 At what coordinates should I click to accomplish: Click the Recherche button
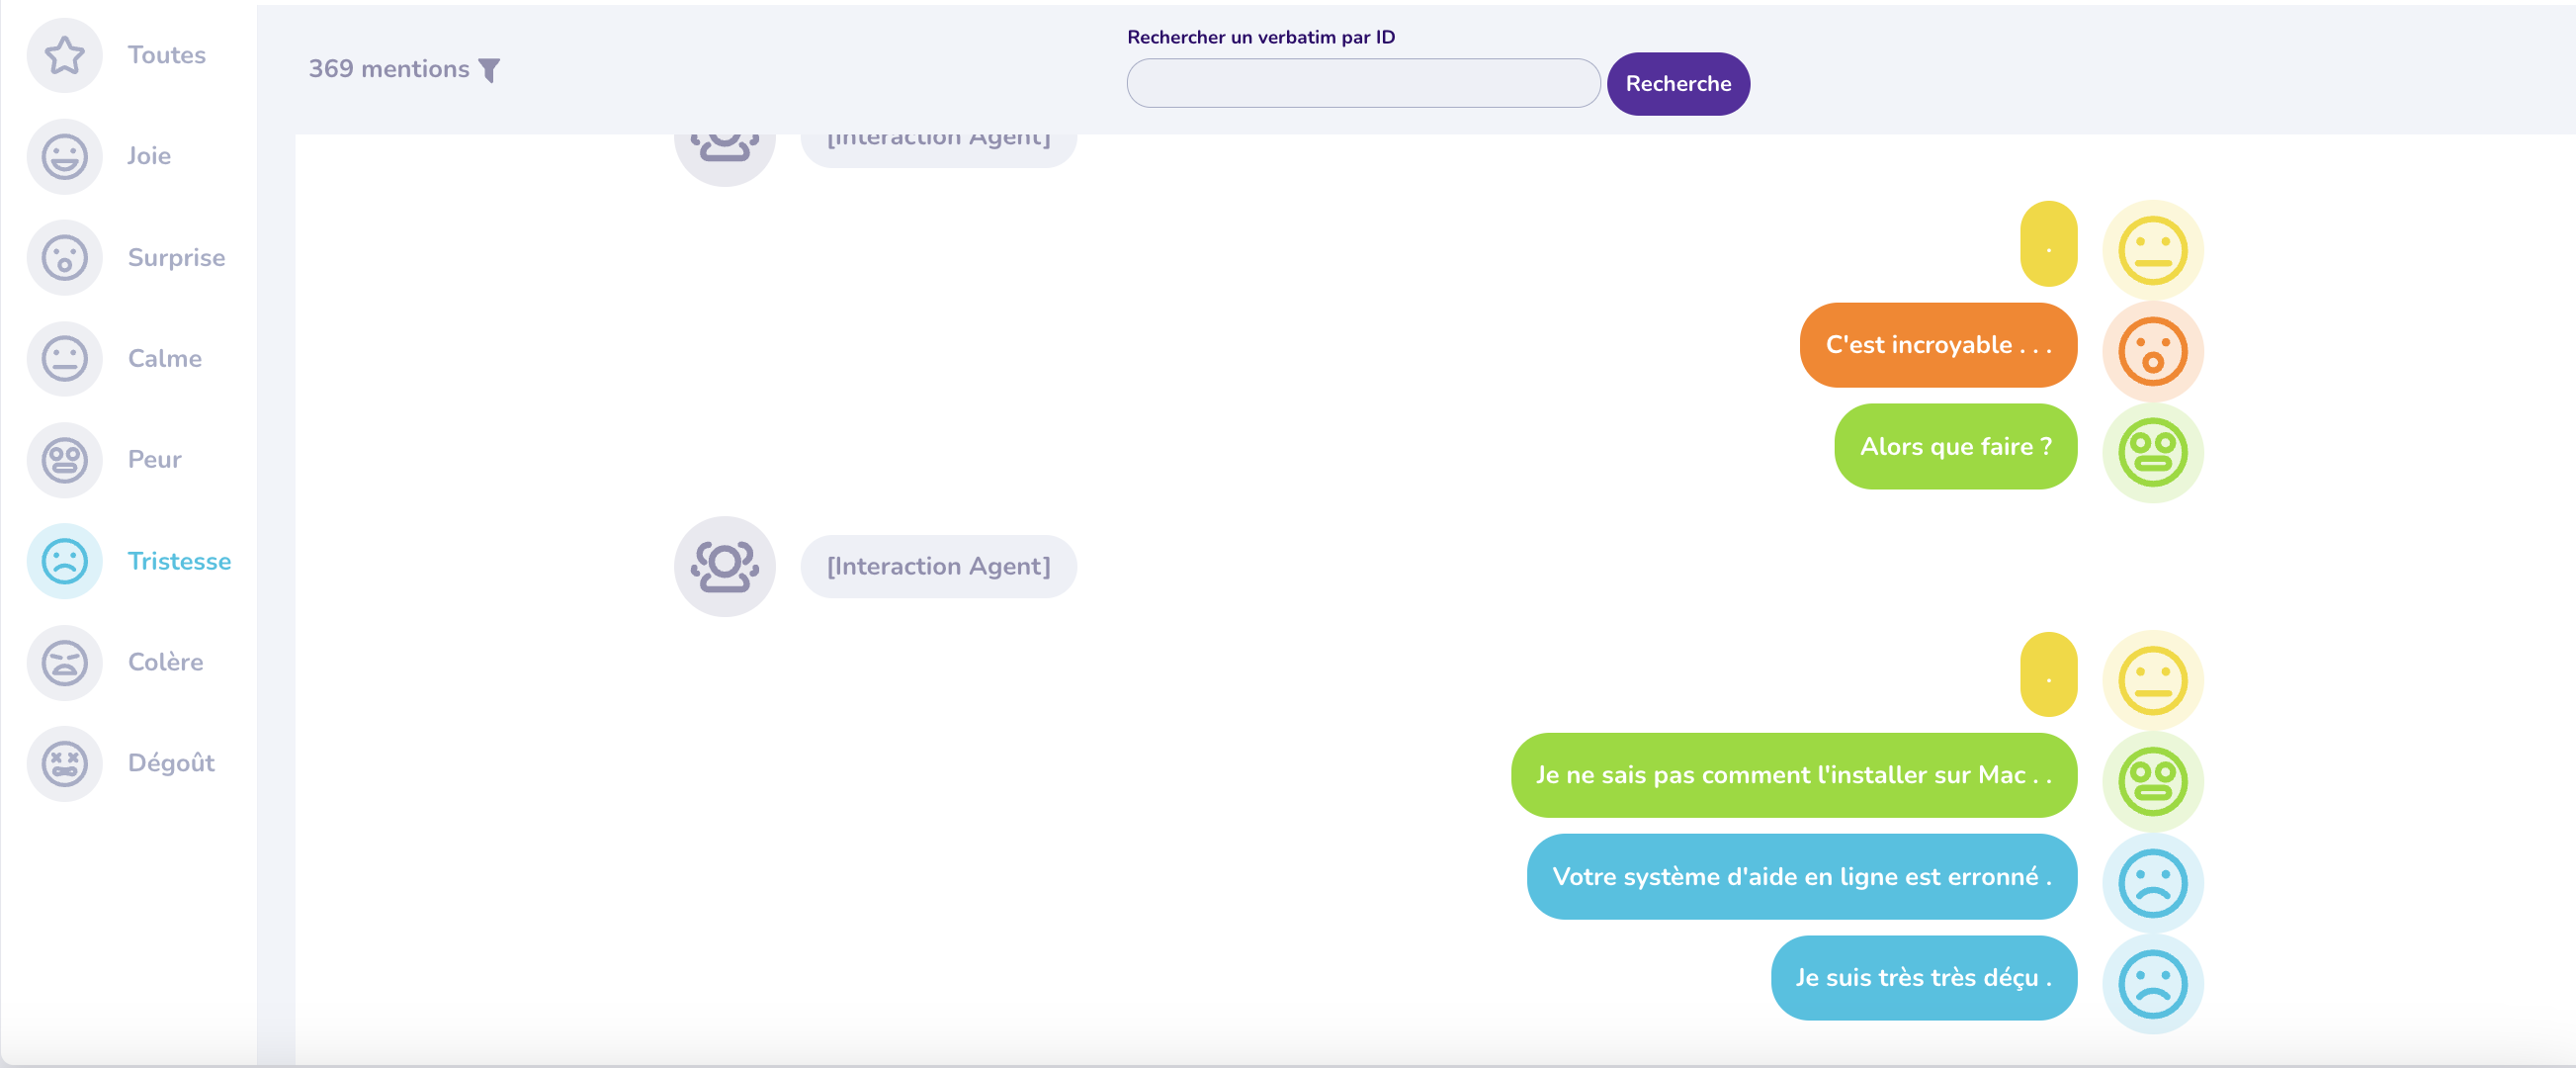click(1677, 84)
